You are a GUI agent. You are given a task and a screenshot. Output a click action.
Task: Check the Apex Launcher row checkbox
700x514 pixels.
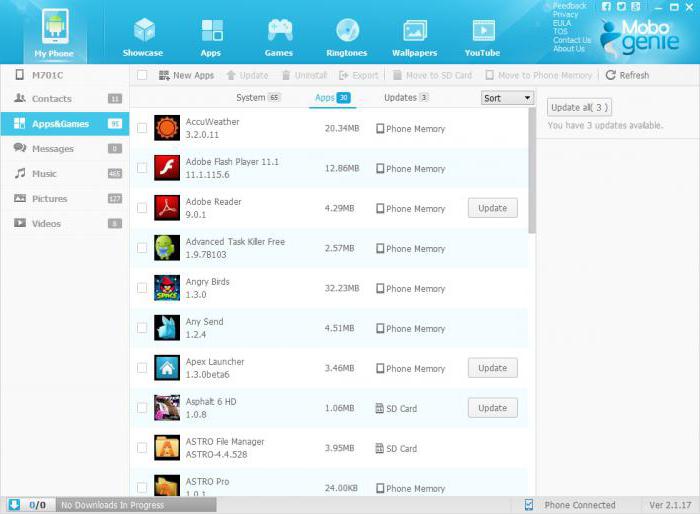coord(142,368)
